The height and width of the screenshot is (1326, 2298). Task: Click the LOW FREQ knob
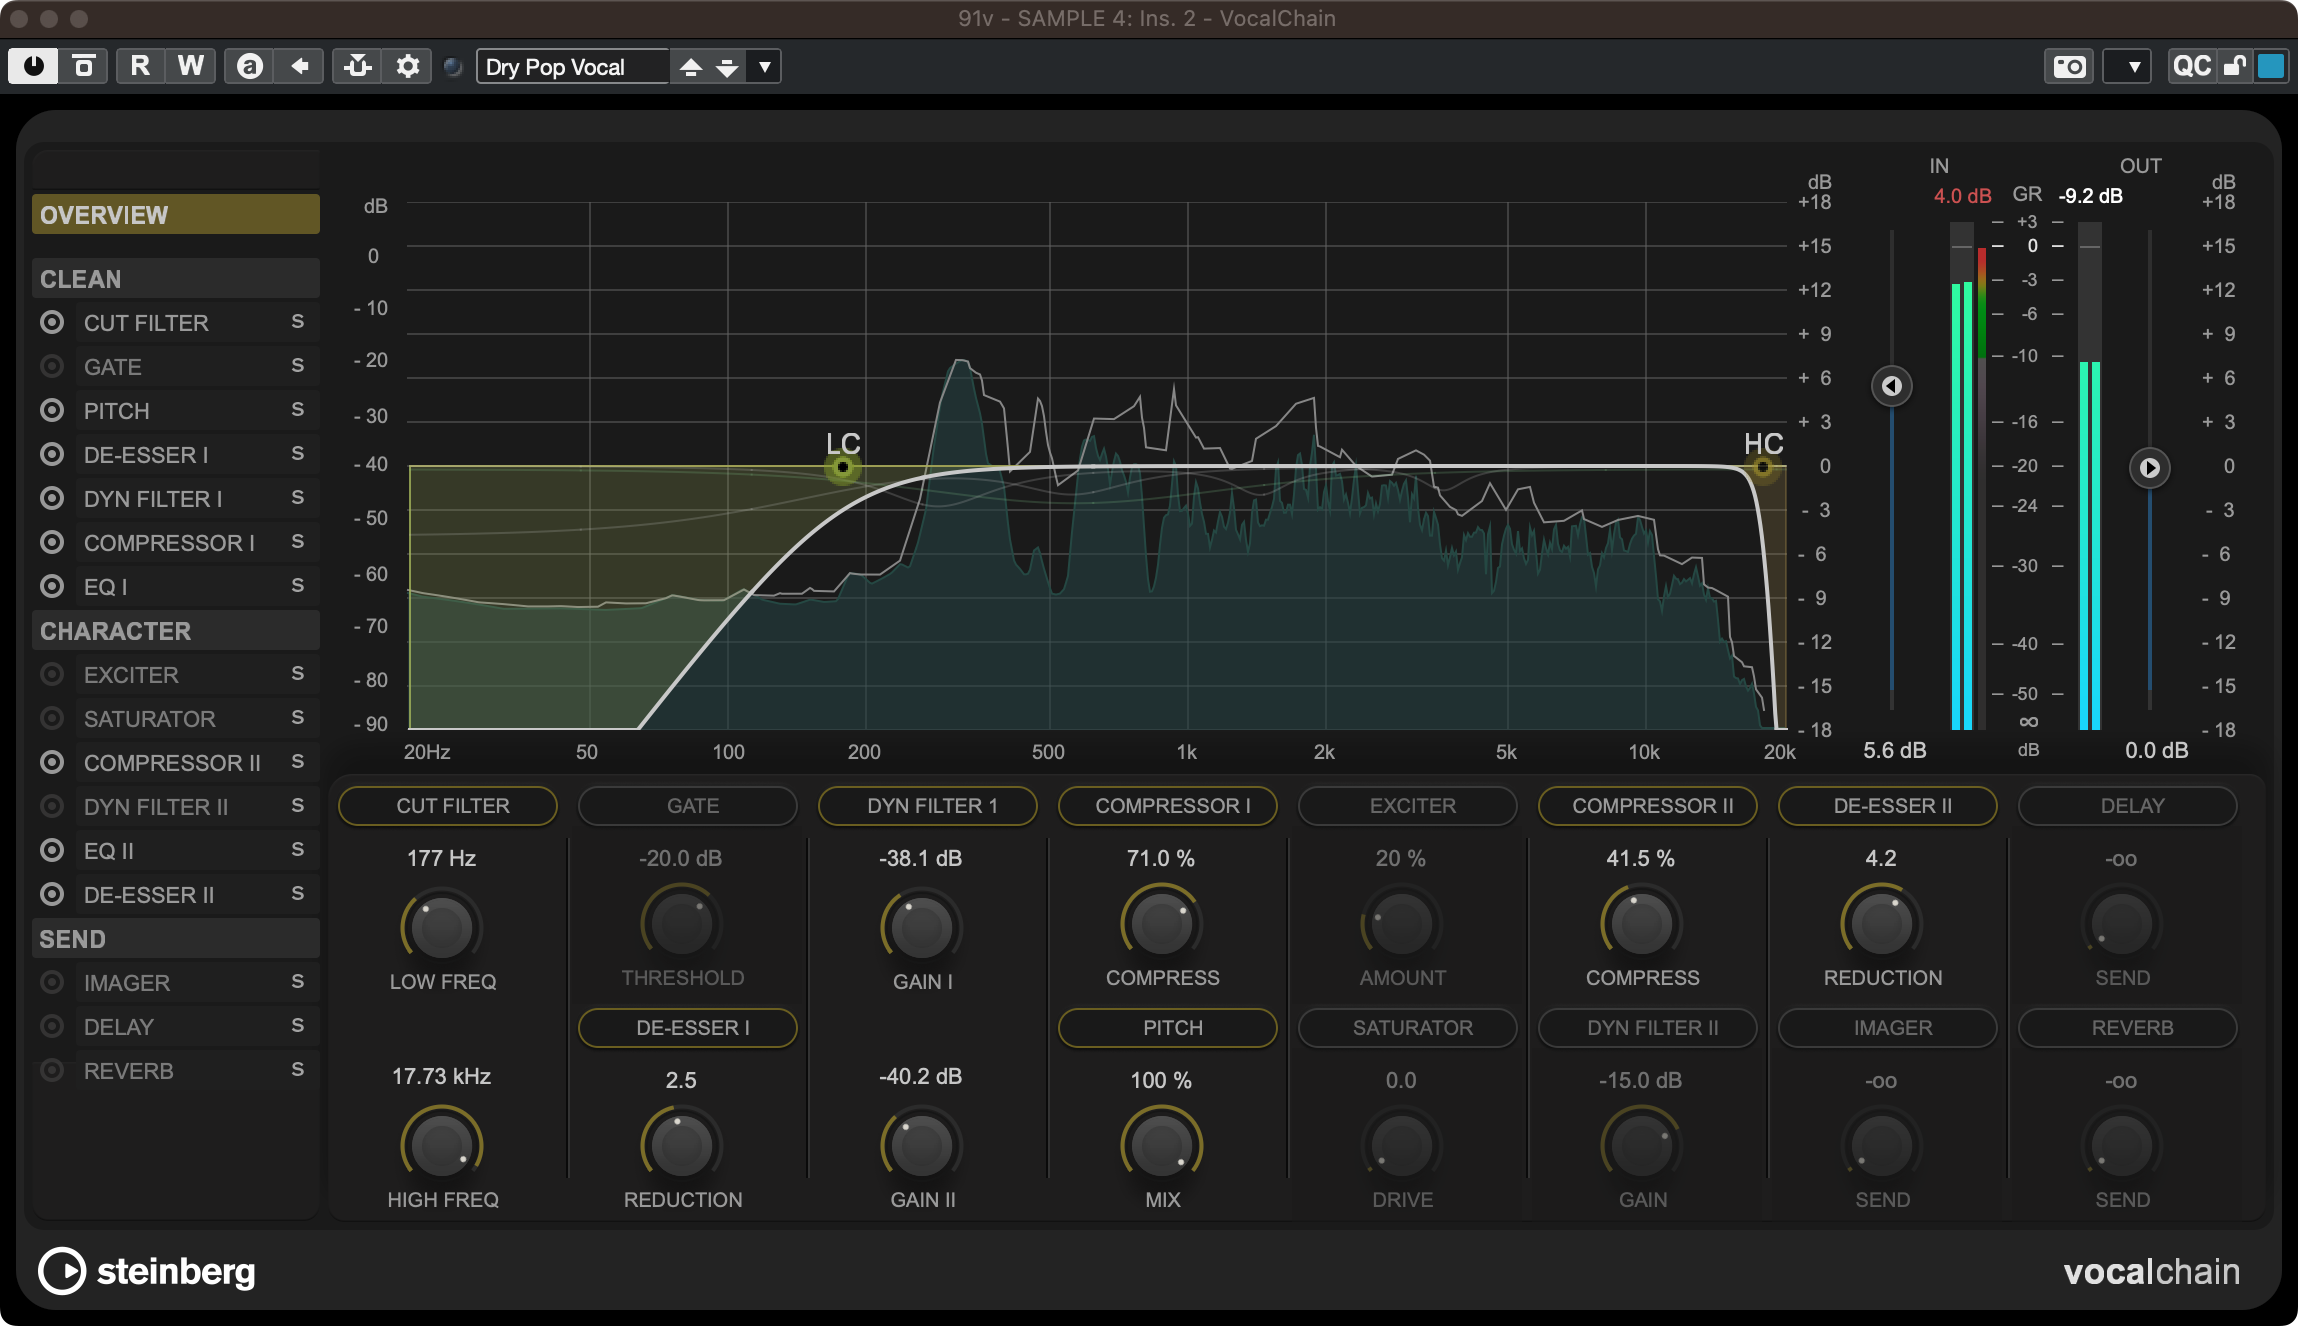(442, 926)
